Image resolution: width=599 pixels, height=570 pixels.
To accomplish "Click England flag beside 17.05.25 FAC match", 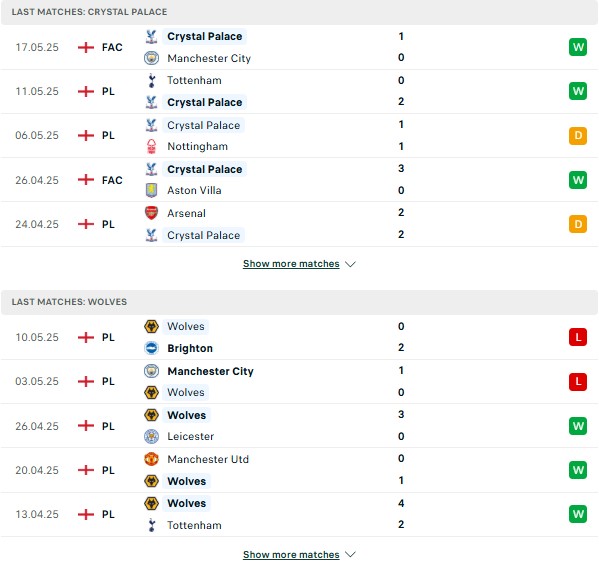I will pos(86,47).
